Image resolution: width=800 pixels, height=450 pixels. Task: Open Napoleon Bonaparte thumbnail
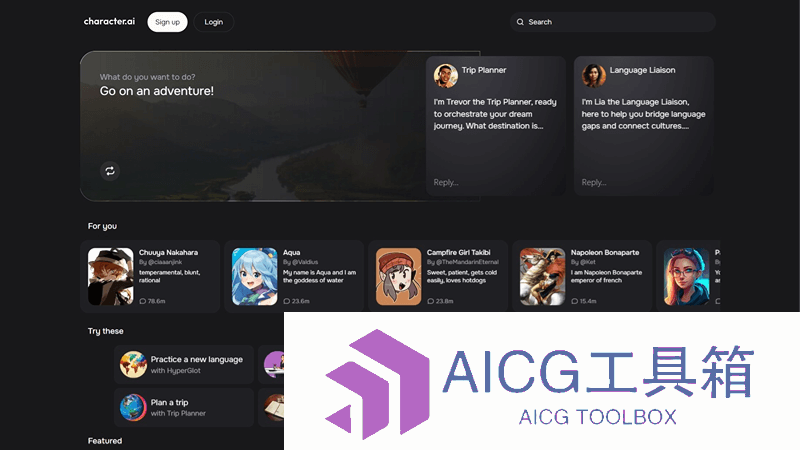[x=542, y=277]
